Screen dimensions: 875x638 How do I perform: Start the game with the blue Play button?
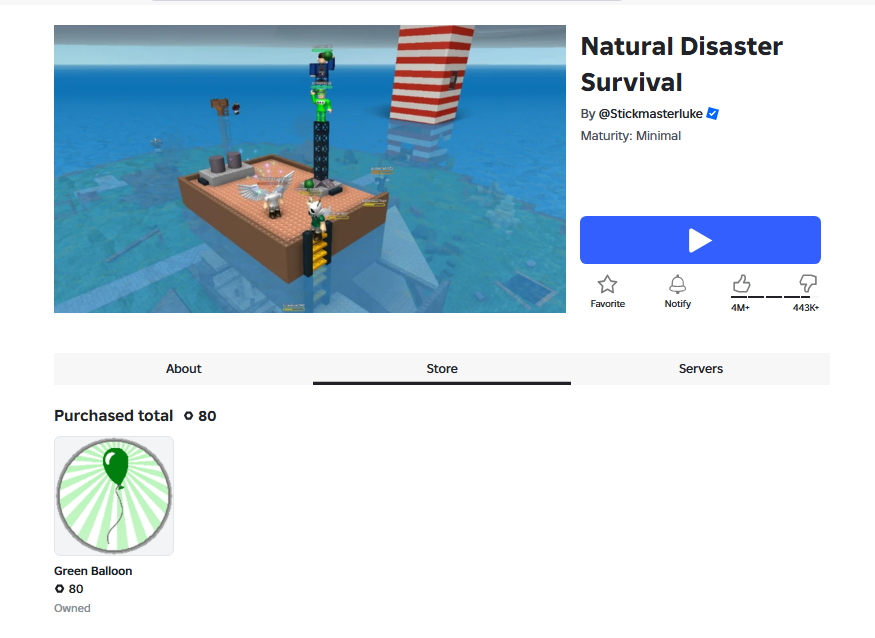coord(700,240)
